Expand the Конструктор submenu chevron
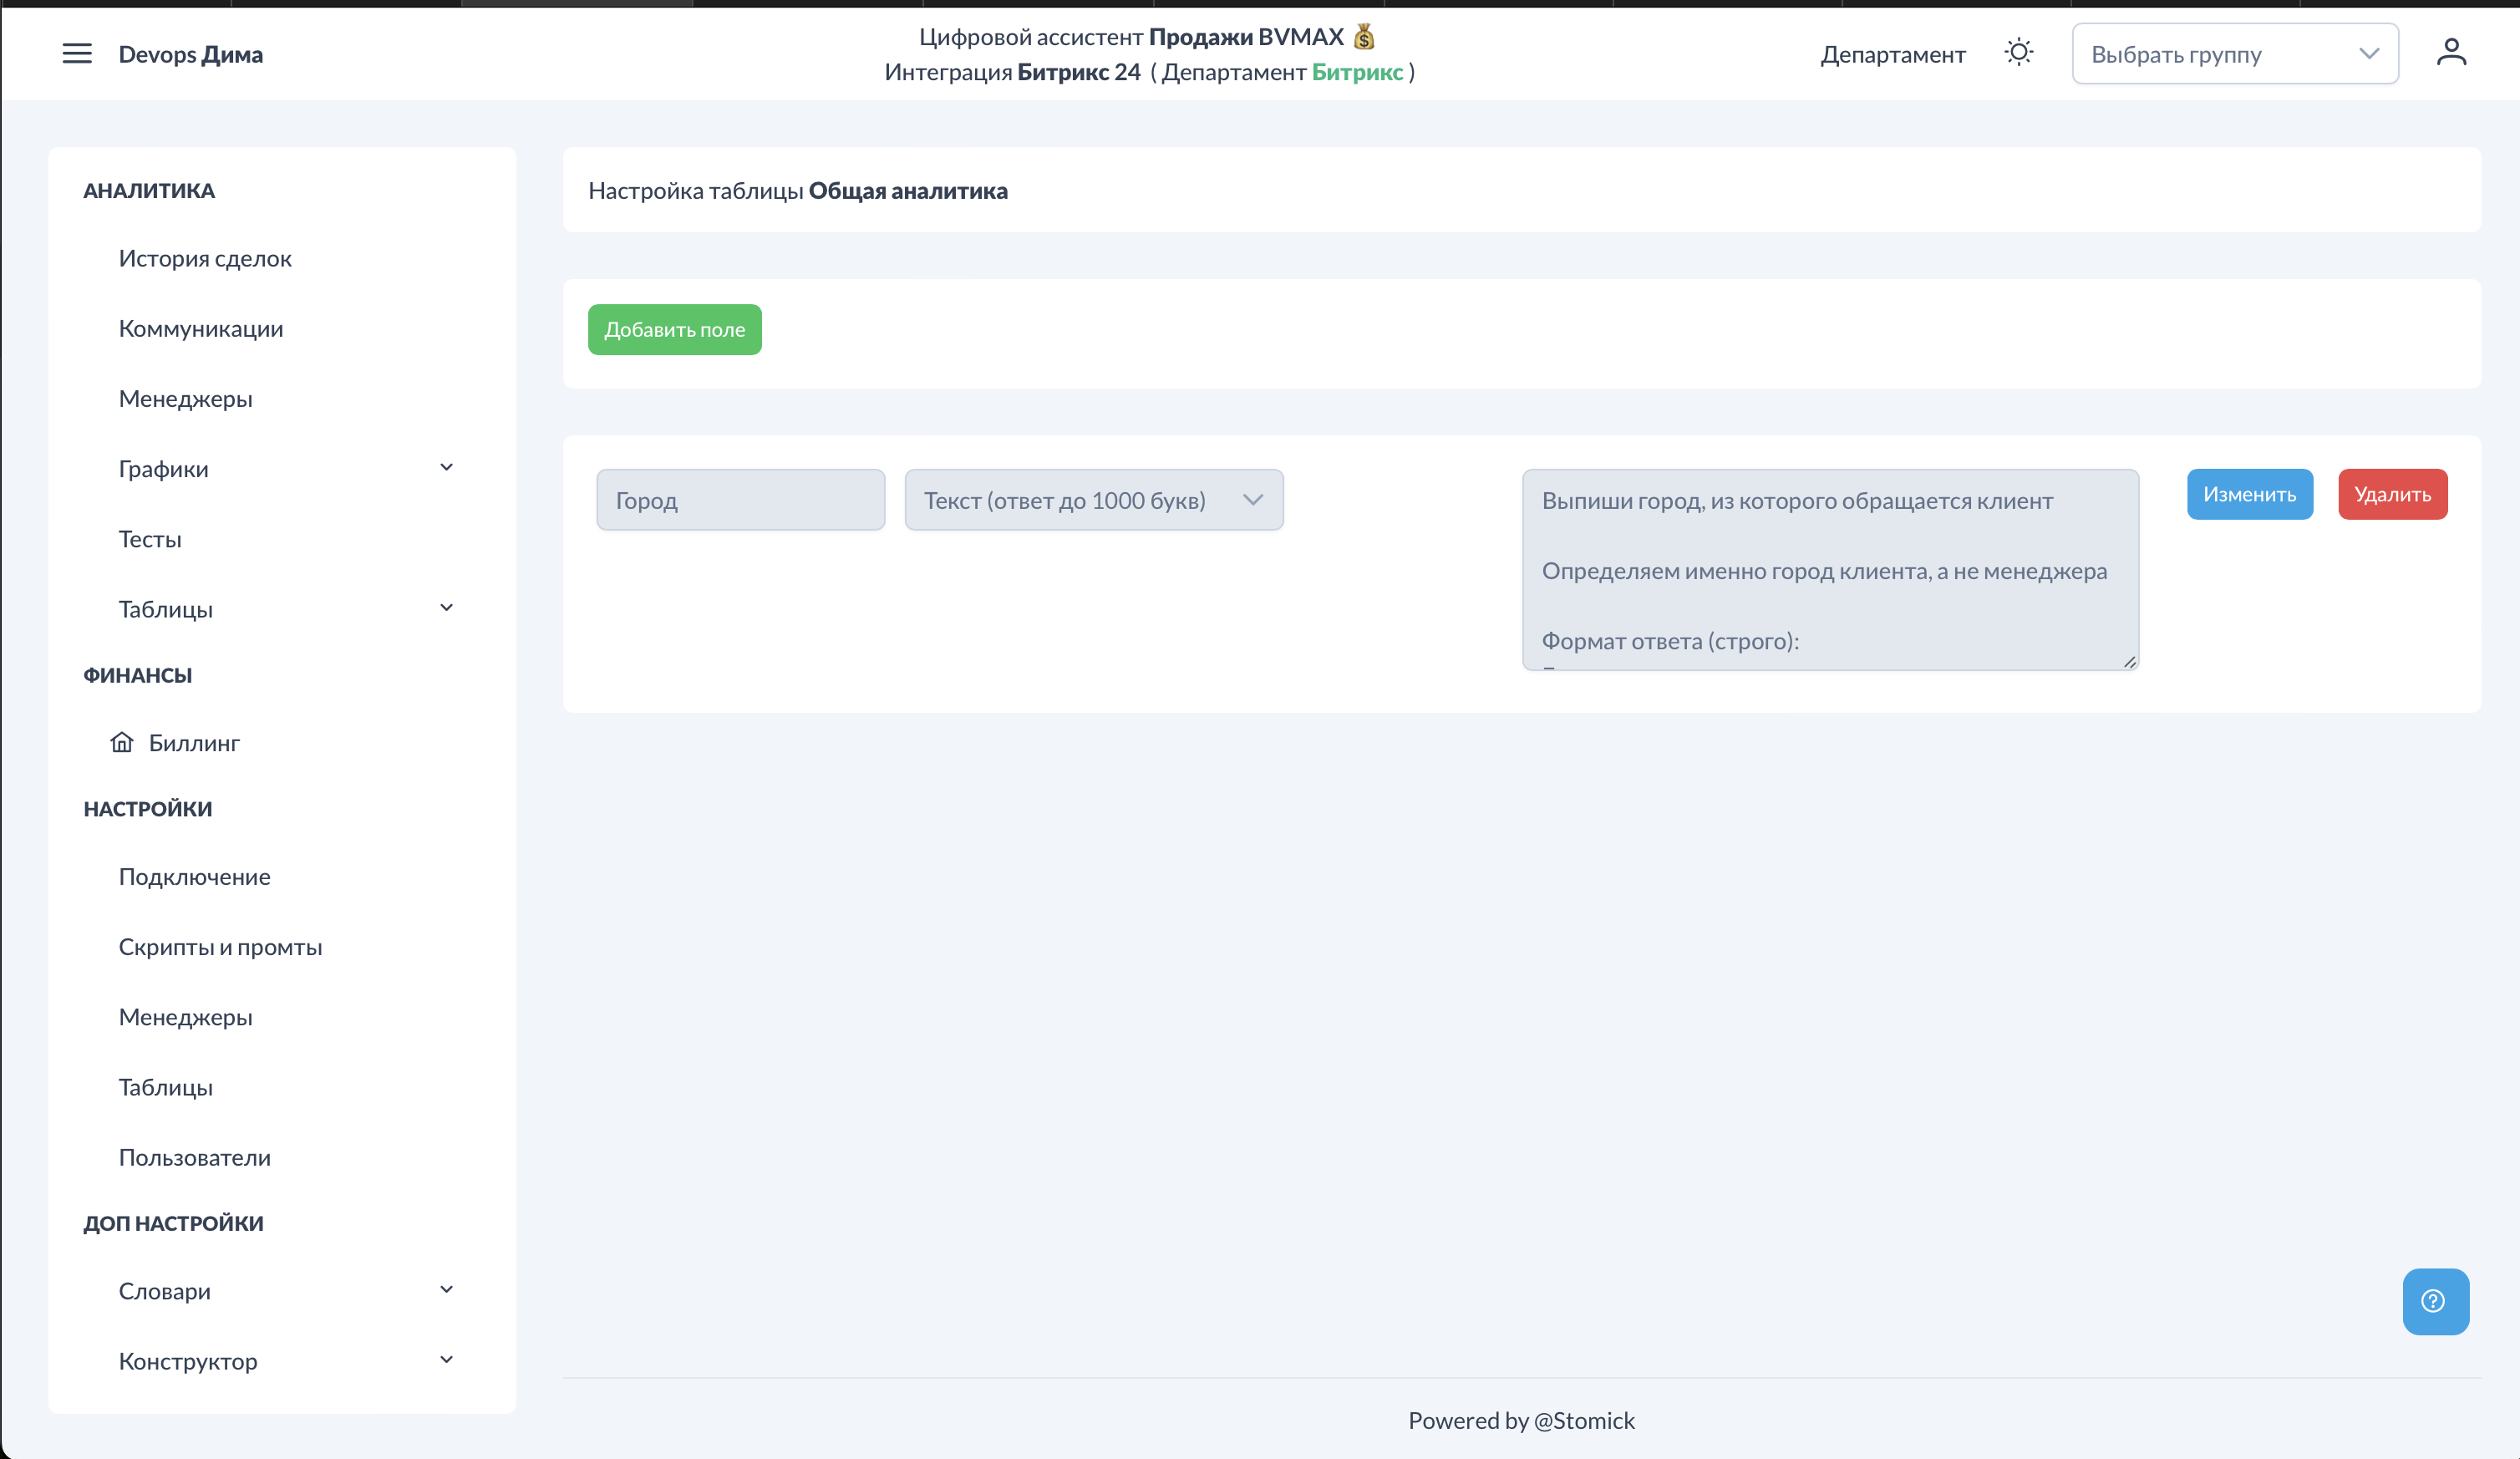This screenshot has height=1459, width=2520. click(x=446, y=1360)
